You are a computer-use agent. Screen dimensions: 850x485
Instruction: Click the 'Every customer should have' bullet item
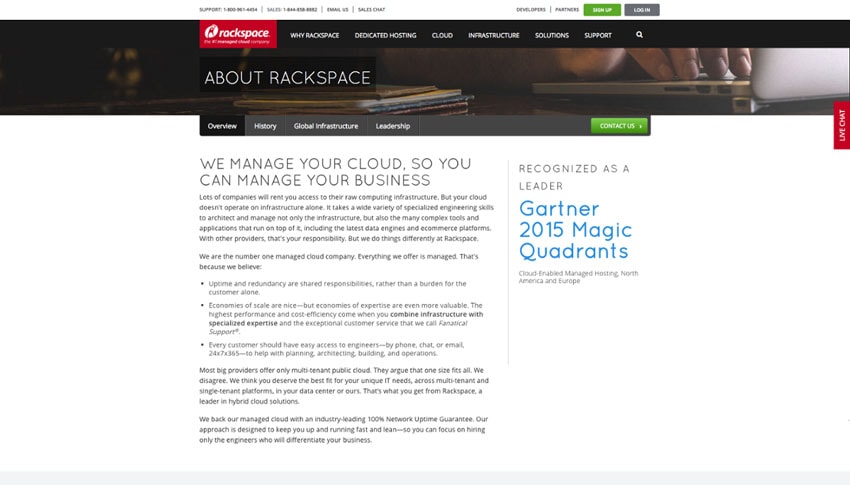point(336,349)
